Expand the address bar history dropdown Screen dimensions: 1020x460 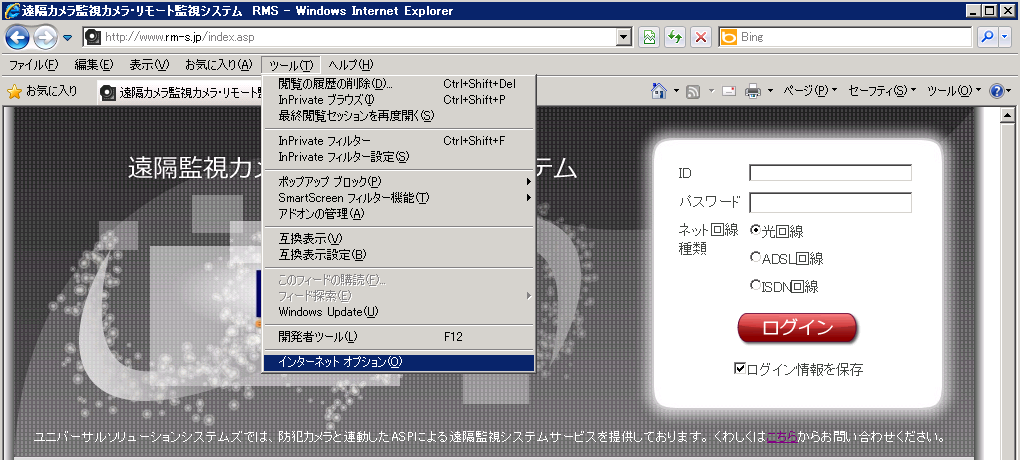625,37
